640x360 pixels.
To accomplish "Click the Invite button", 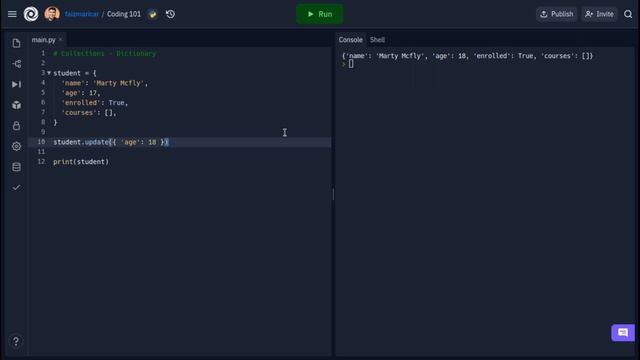I will point(599,14).
